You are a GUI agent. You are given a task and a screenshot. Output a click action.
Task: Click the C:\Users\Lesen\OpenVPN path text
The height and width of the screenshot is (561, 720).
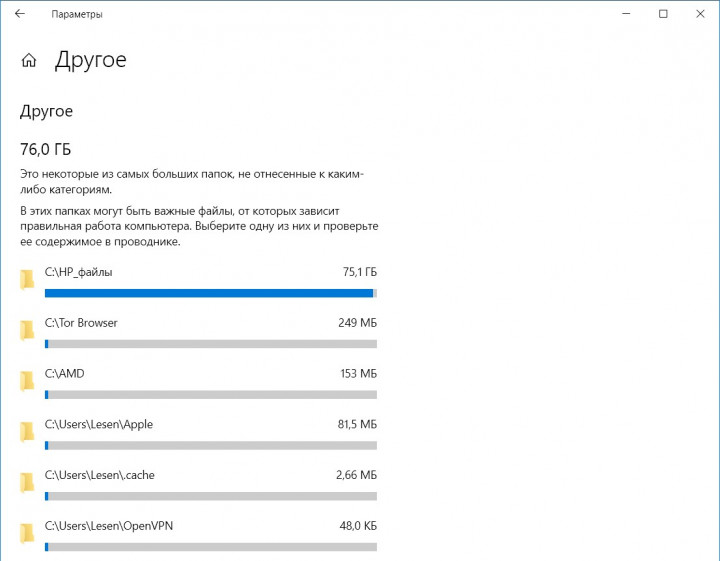109,526
